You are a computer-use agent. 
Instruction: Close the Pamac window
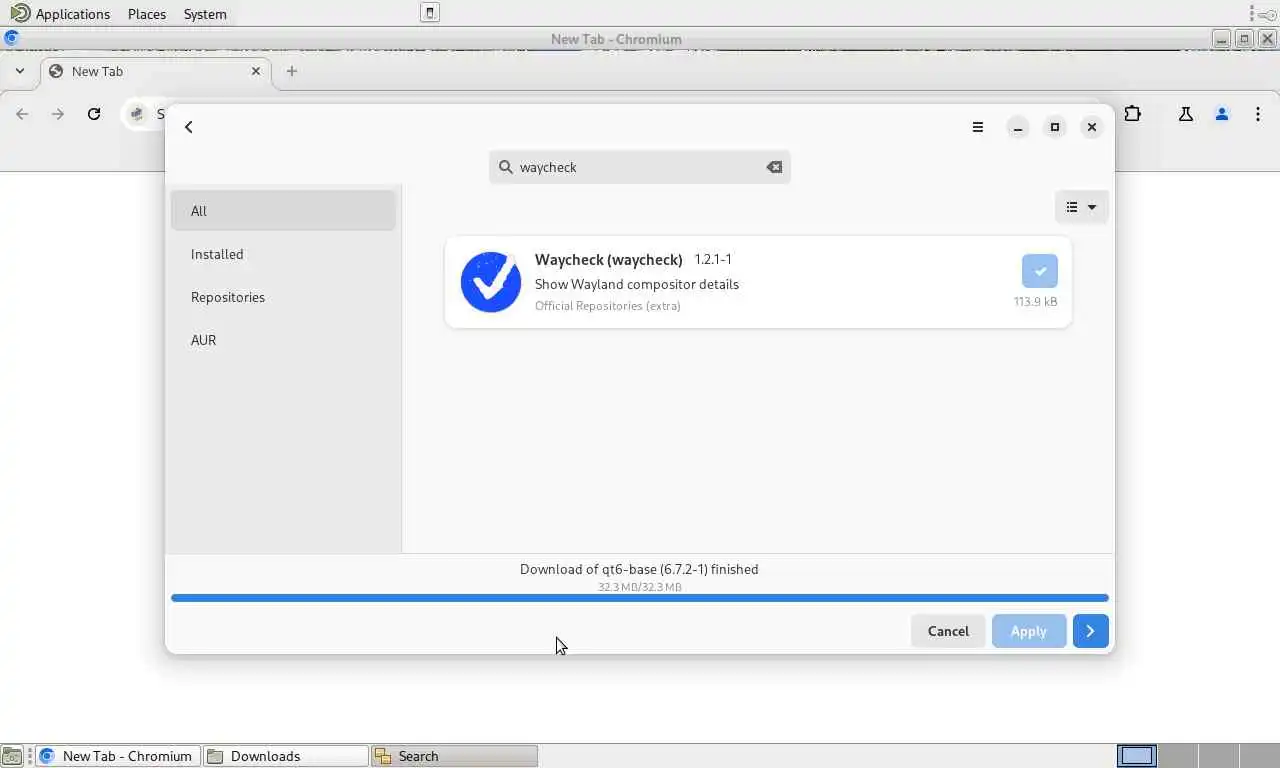[1091, 127]
